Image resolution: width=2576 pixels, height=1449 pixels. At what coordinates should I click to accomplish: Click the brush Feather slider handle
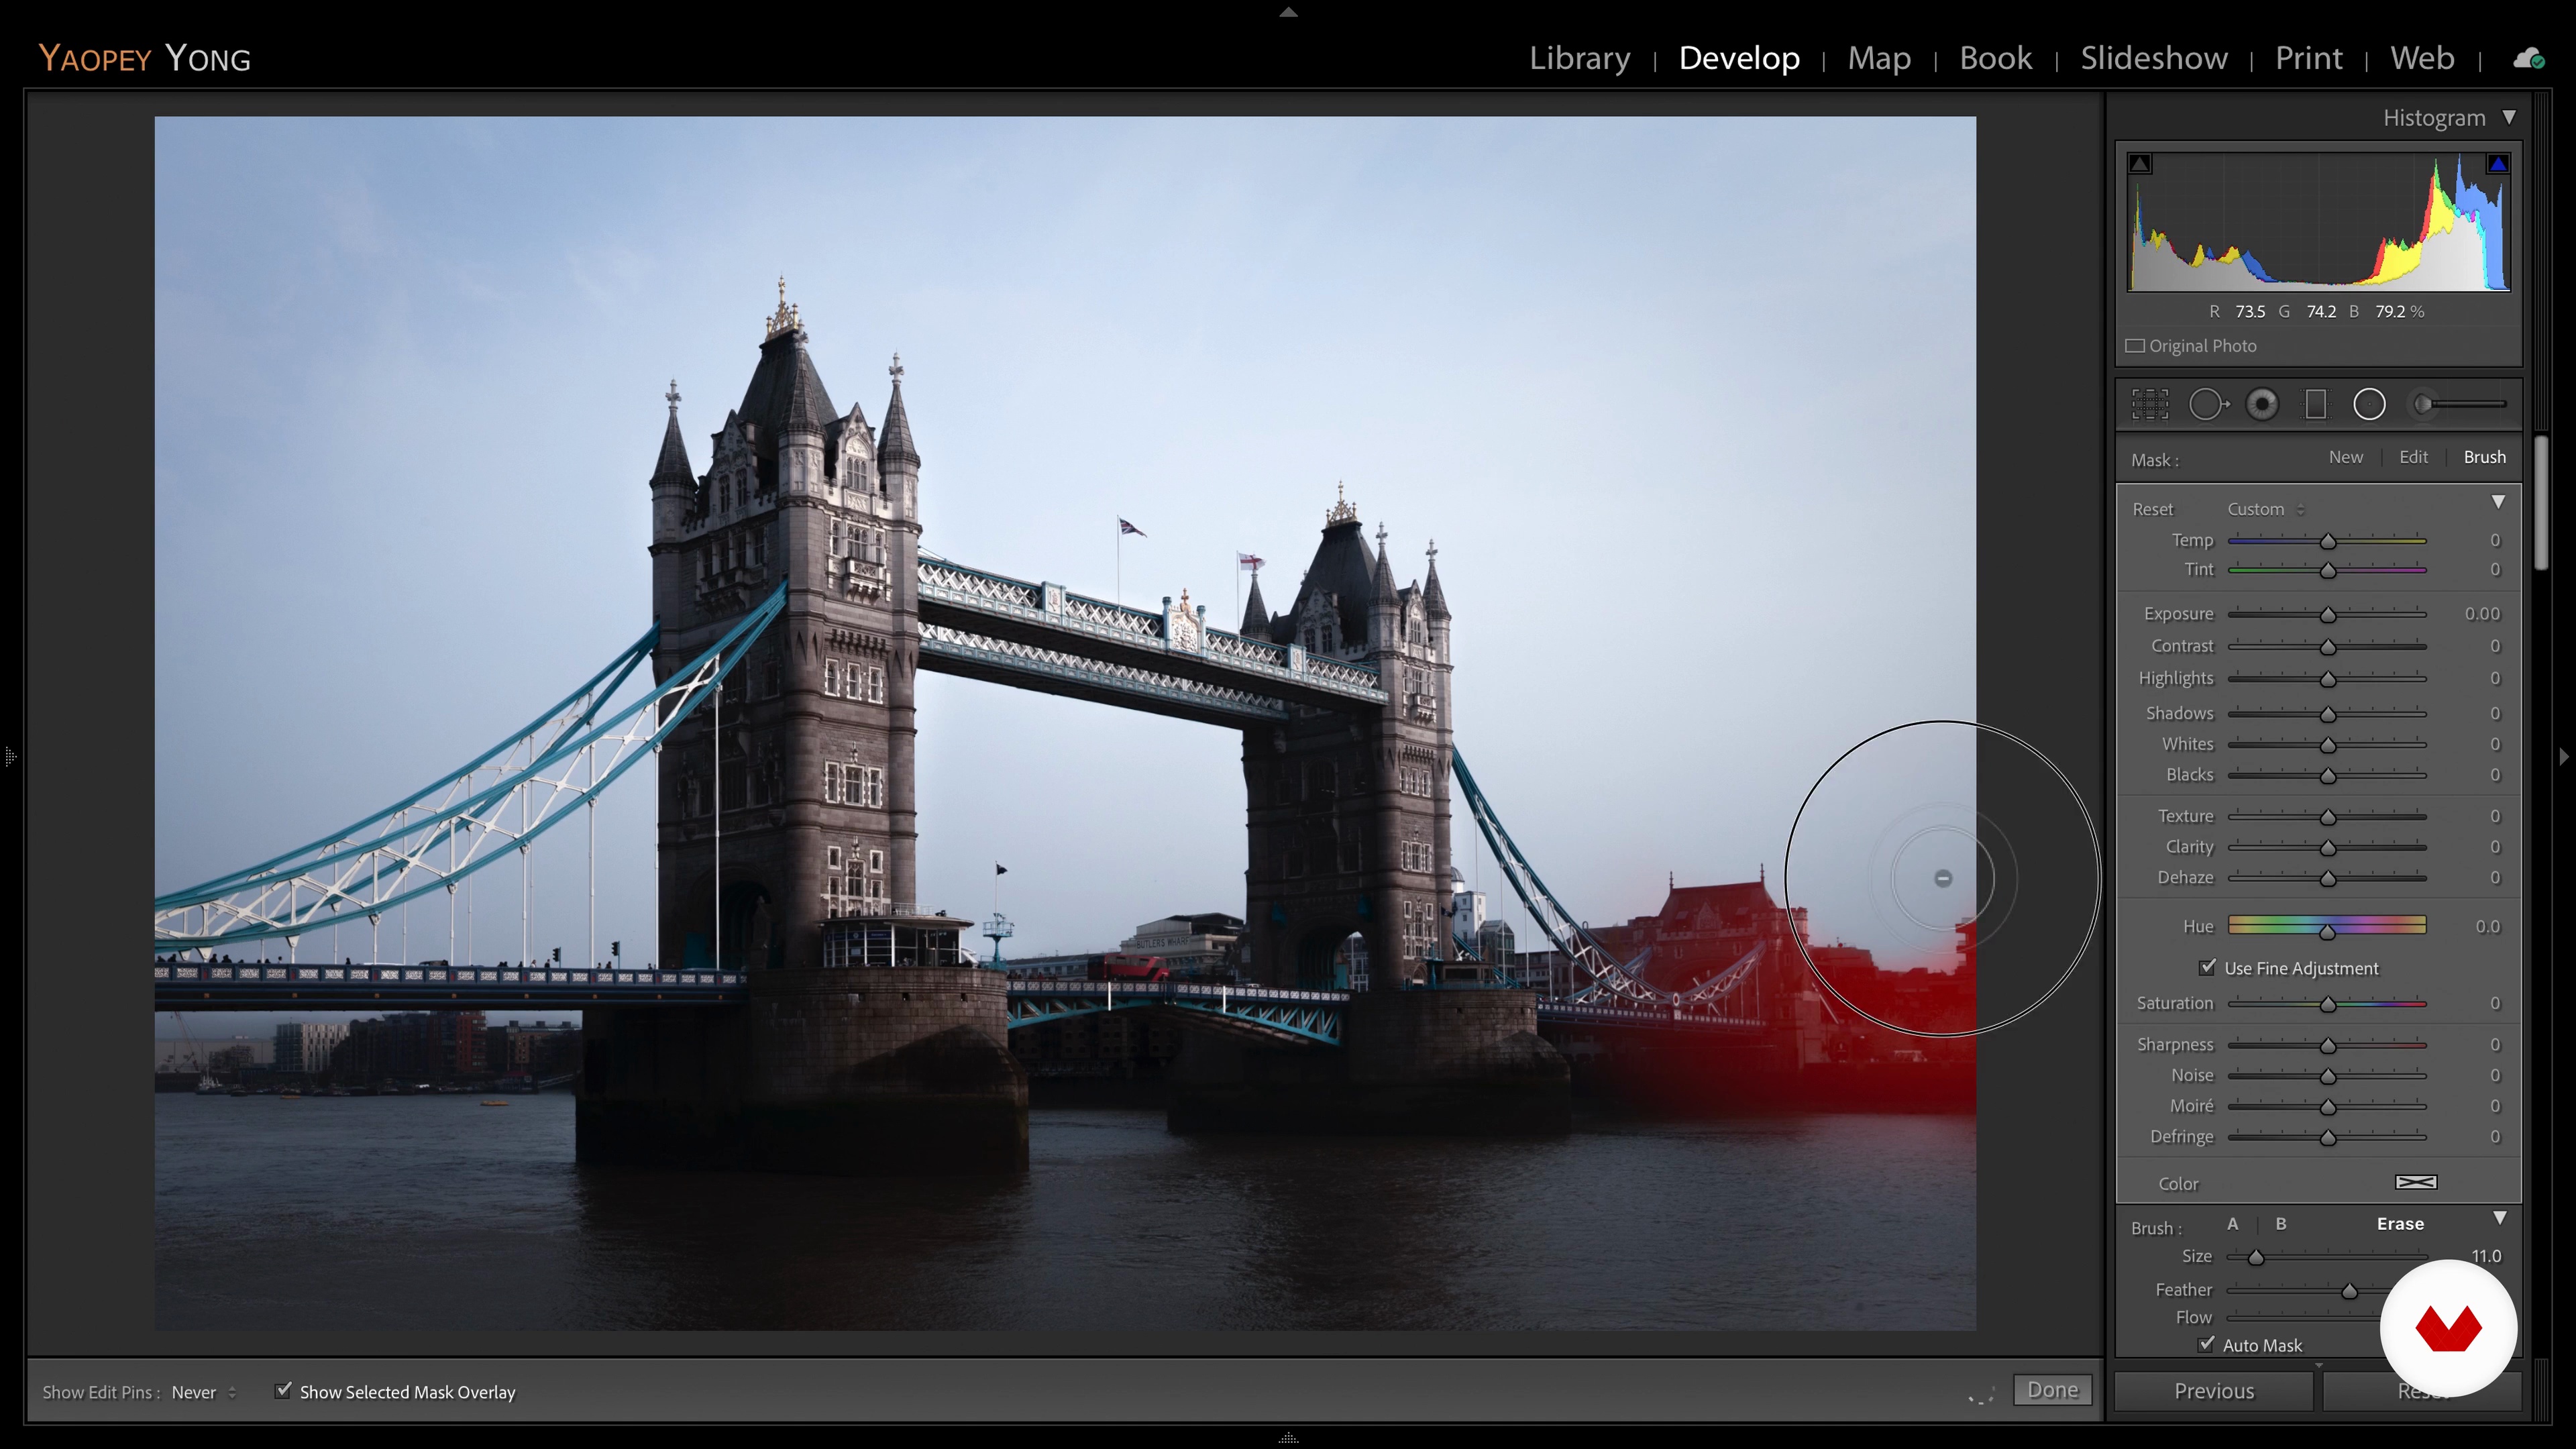2350,1291
